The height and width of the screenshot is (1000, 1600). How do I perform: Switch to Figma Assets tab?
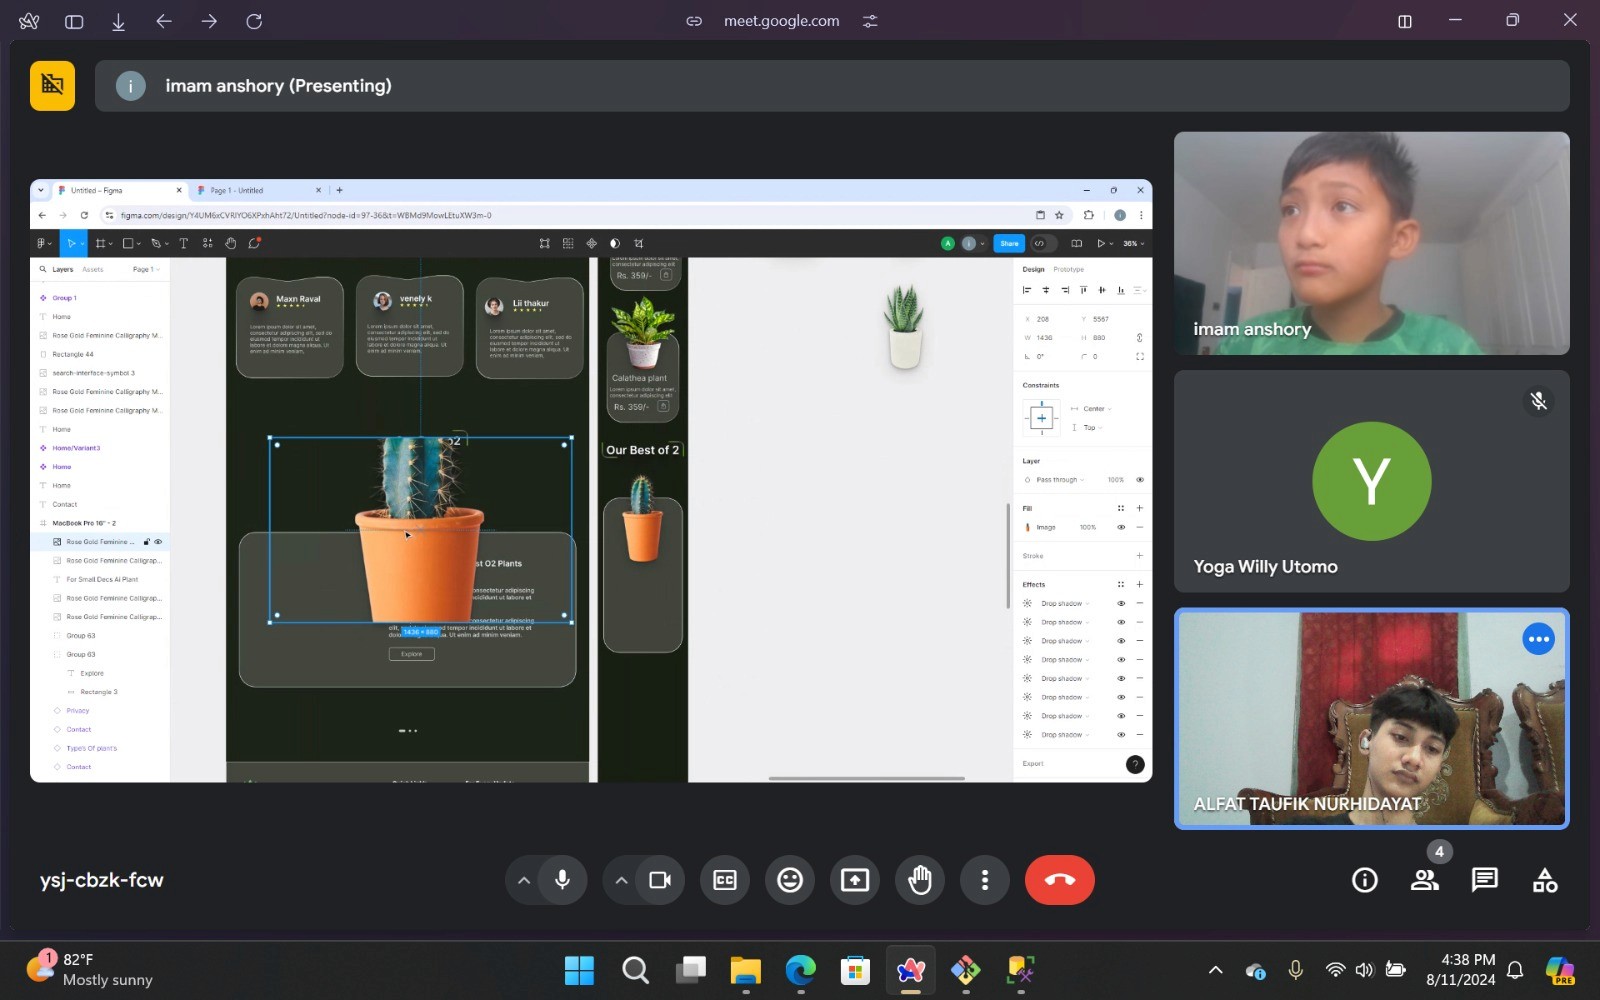pos(93,270)
